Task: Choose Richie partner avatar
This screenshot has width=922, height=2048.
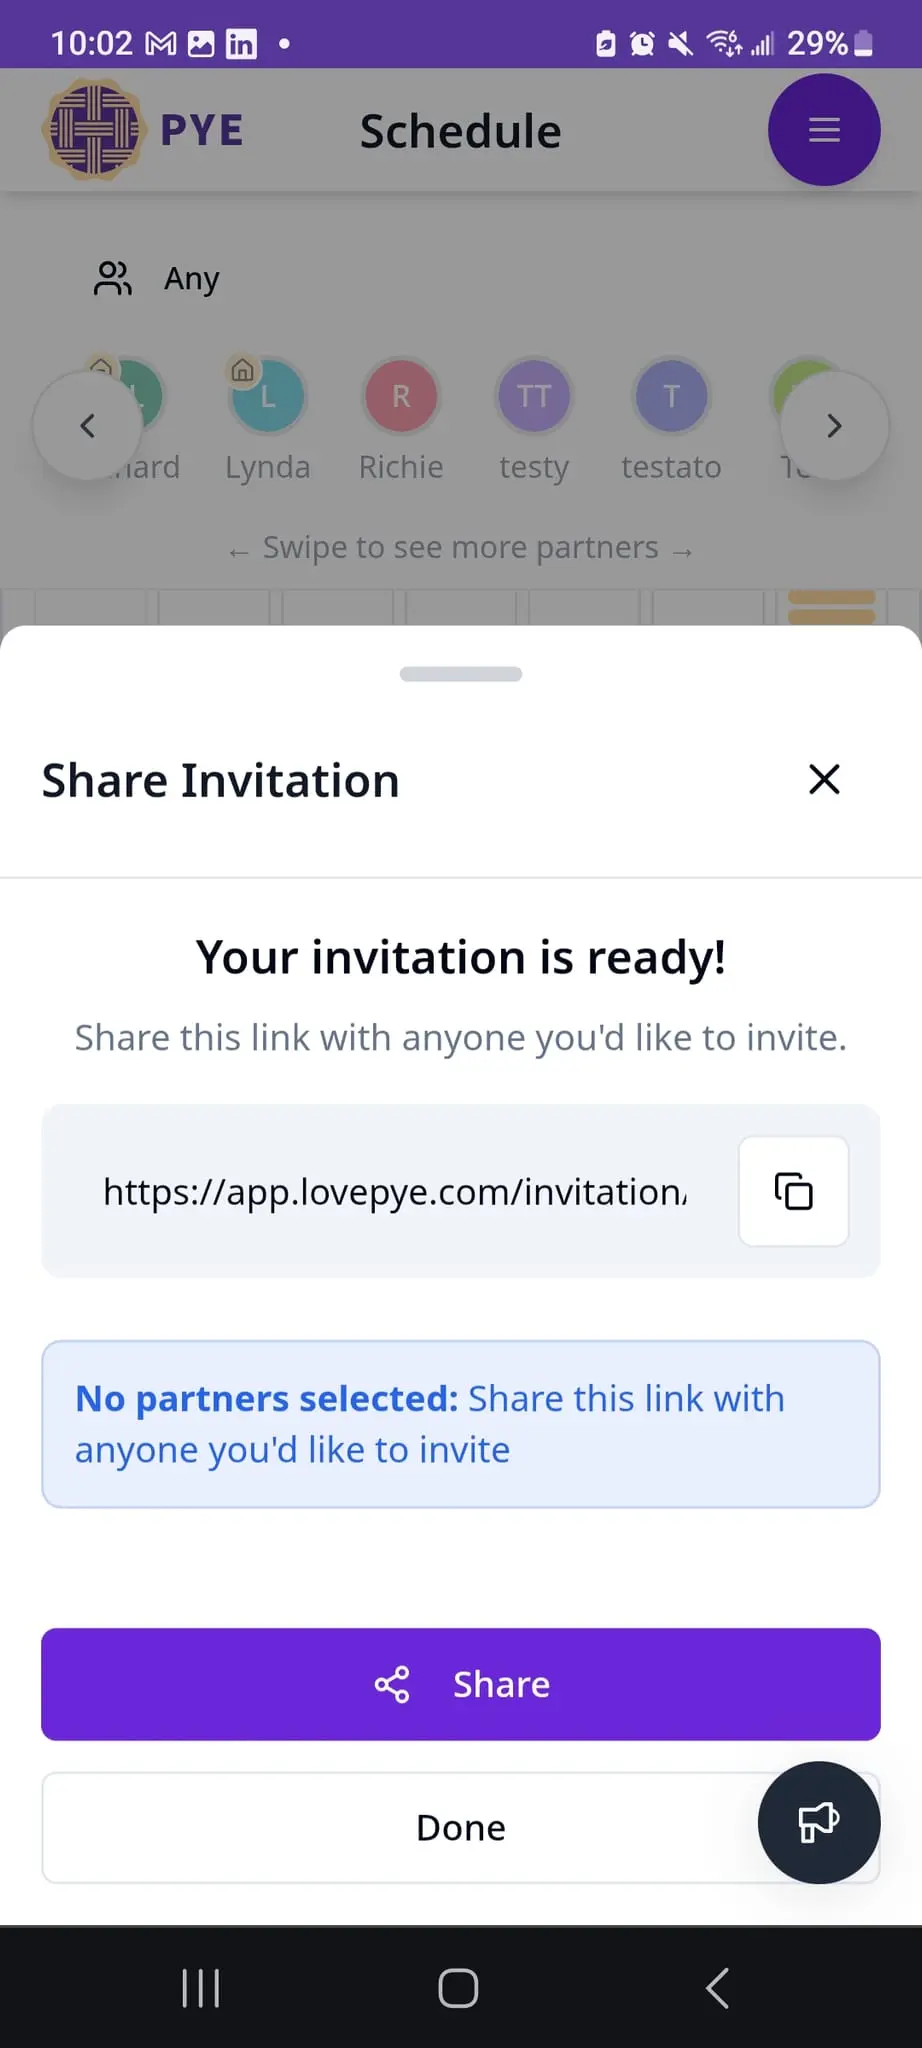Action: tap(401, 396)
